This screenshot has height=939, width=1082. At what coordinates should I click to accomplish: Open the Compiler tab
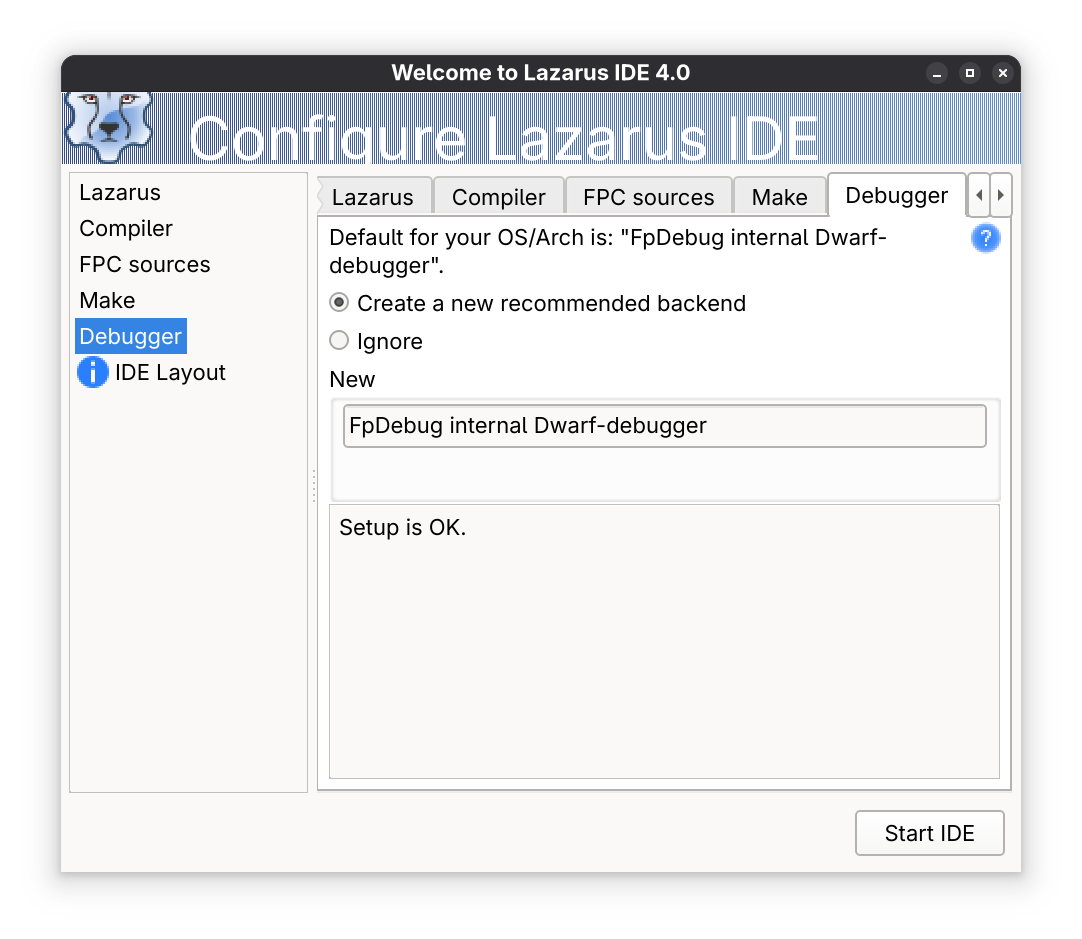tap(499, 197)
